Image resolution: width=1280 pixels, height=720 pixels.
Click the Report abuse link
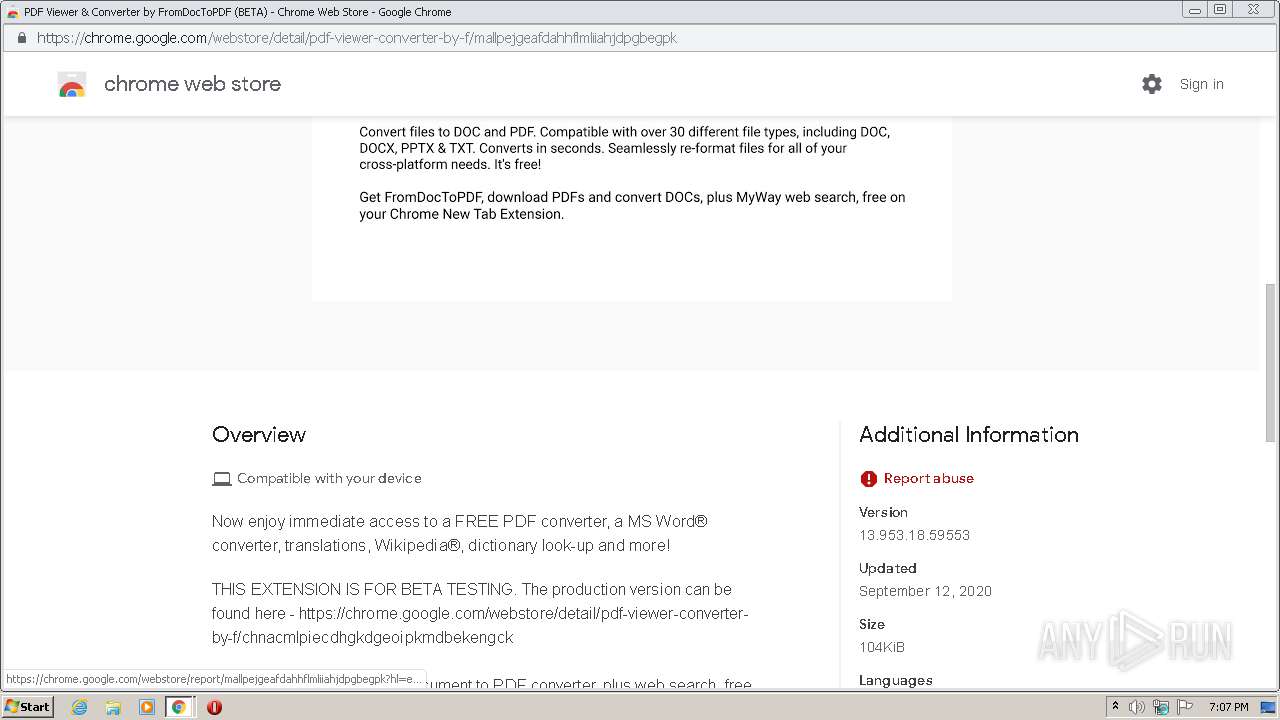pos(928,478)
